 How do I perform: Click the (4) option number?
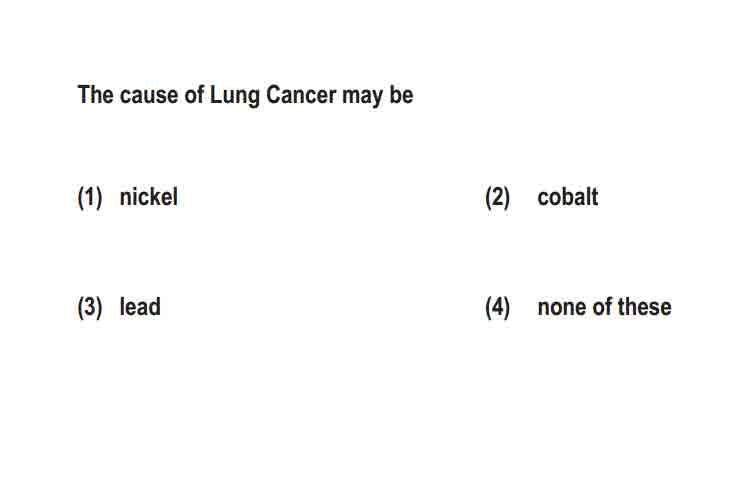pyautogui.click(x=497, y=307)
